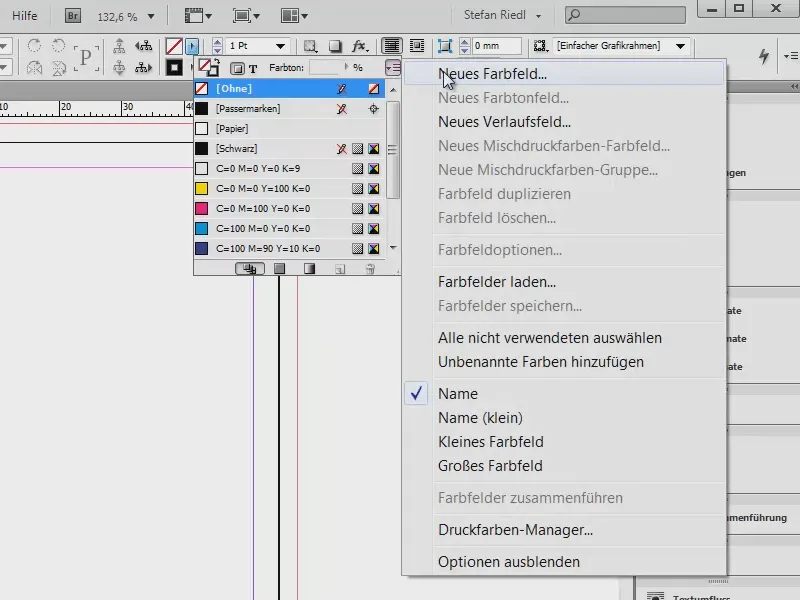
Task: Open the control panel flyout menu
Action: point(791,55)
